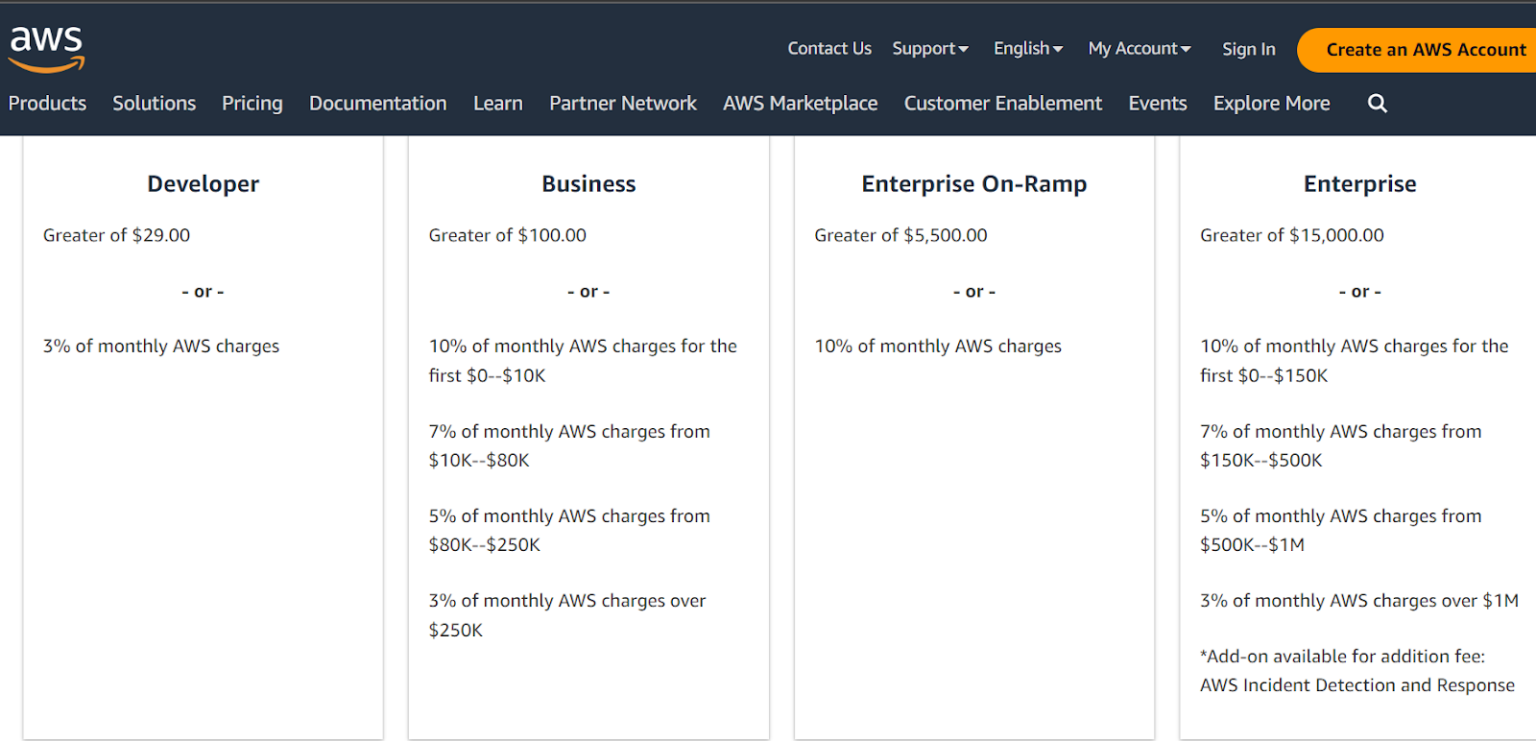Open the Products menu

46,103
